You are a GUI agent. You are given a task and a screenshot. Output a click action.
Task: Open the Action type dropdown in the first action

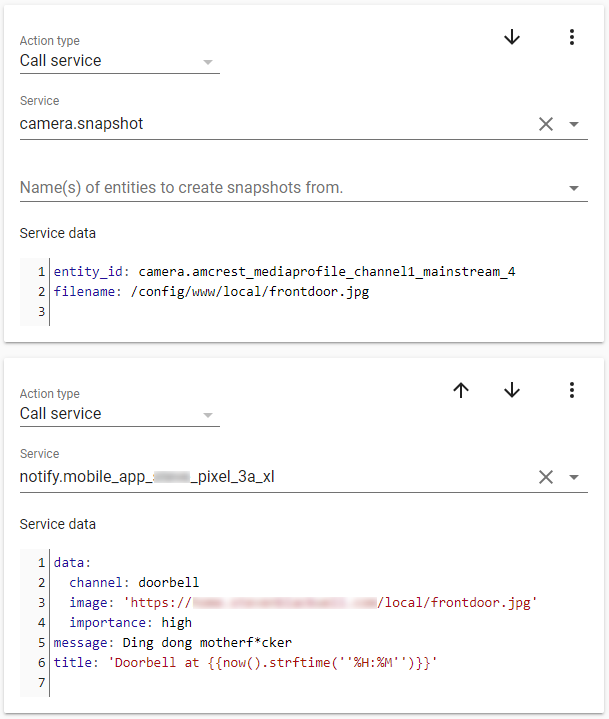tap(118, 61)
